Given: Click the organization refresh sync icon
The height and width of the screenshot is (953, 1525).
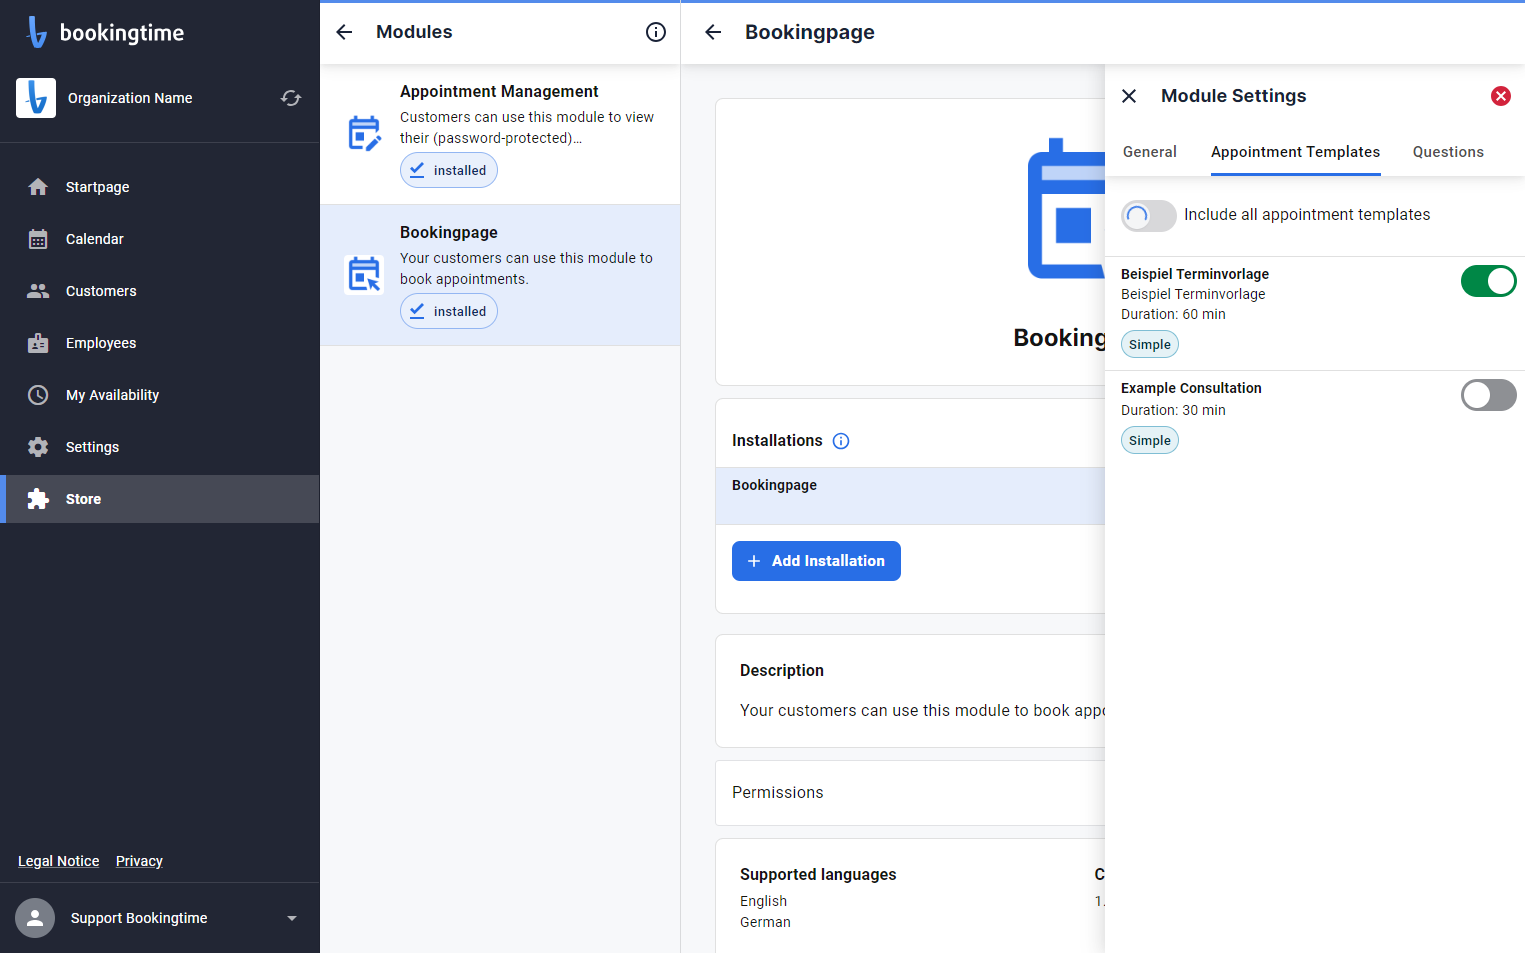Looking at the screenshot, I should pos(291,98).
